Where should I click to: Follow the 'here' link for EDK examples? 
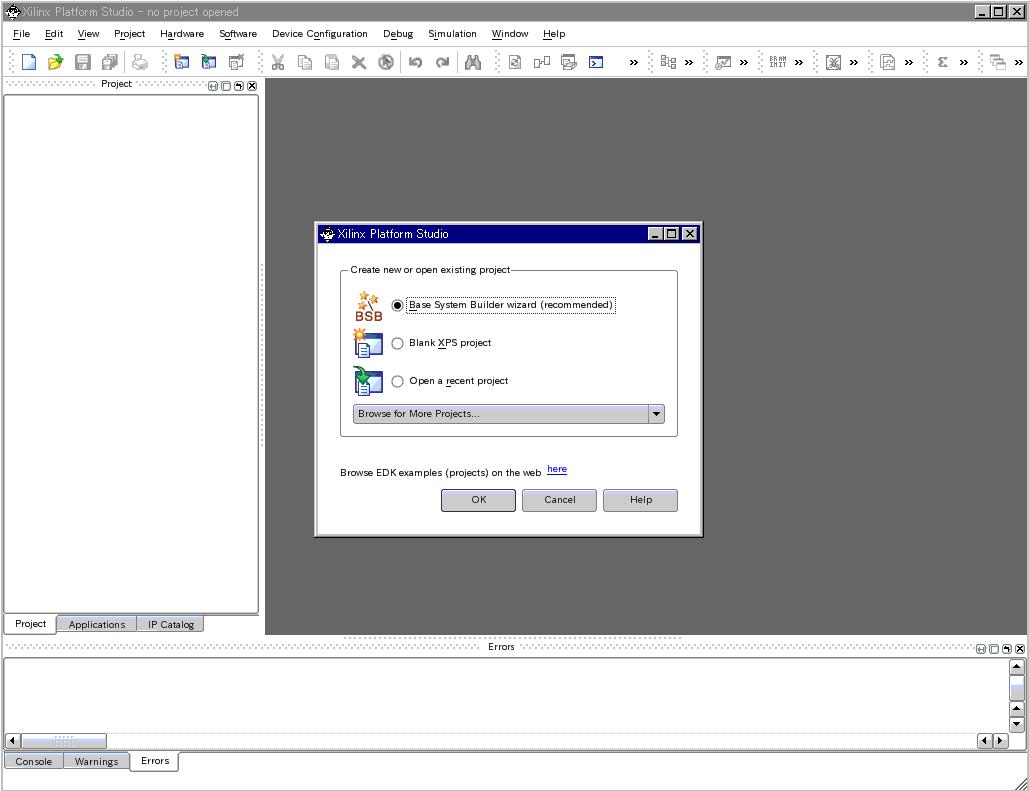(x=557, y=469)
